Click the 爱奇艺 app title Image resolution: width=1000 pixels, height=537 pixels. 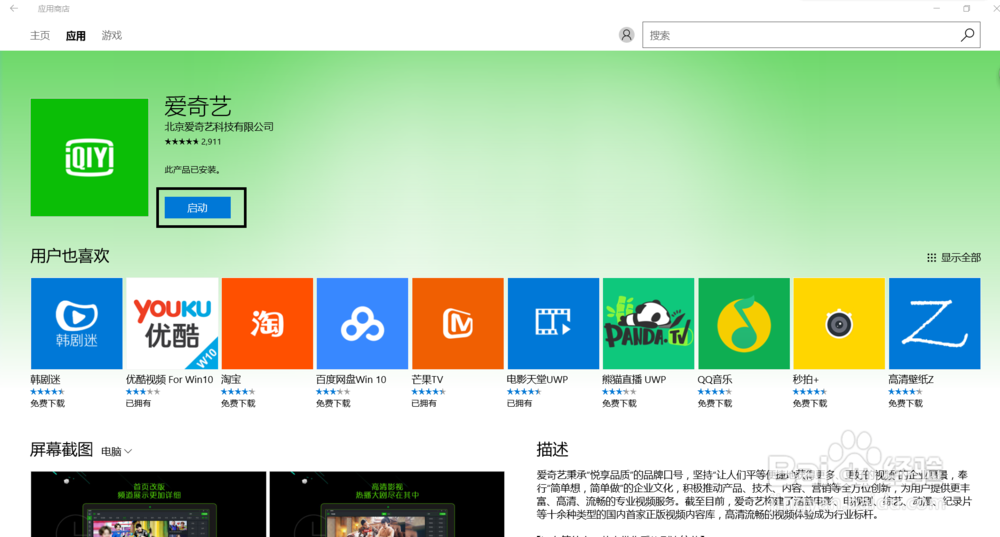198,106
